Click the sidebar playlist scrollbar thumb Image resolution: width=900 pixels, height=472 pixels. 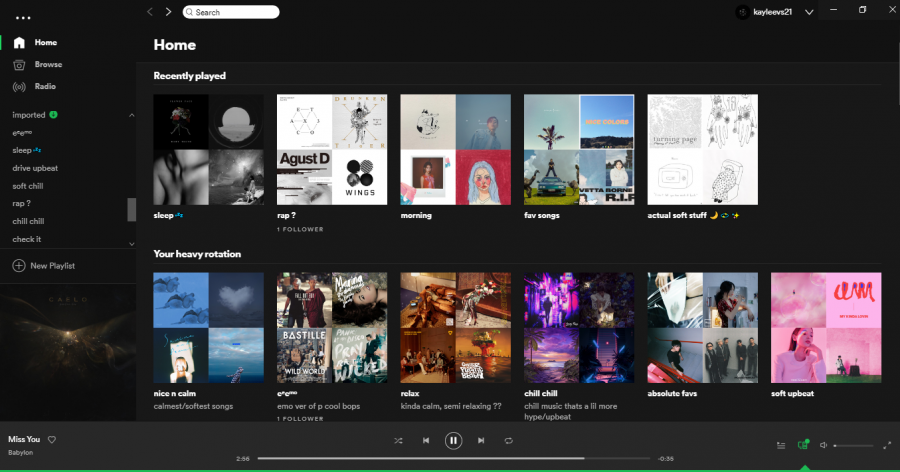(x=131, y=210)
